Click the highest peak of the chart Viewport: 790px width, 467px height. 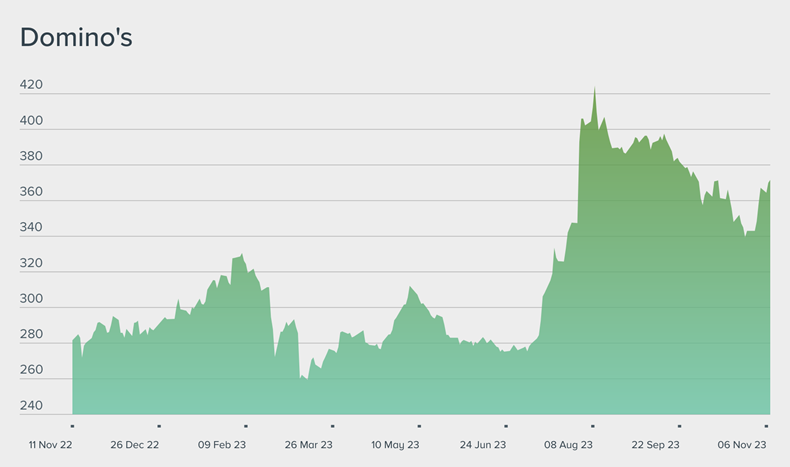coord(594,88)
